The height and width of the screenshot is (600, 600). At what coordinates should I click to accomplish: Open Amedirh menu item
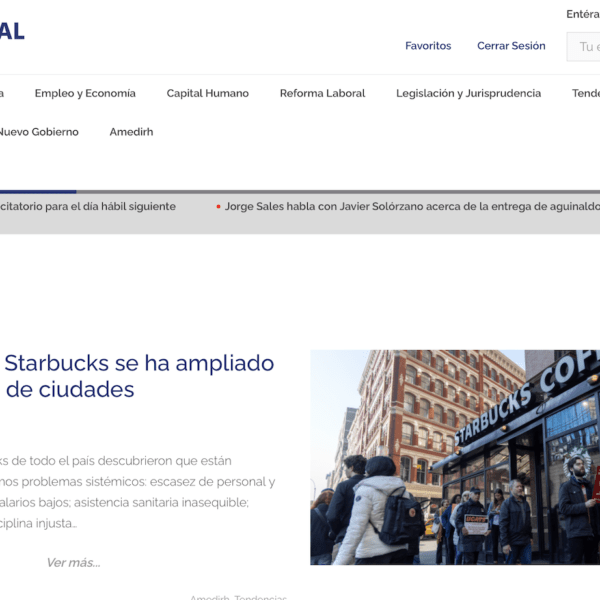pos(131,132)
